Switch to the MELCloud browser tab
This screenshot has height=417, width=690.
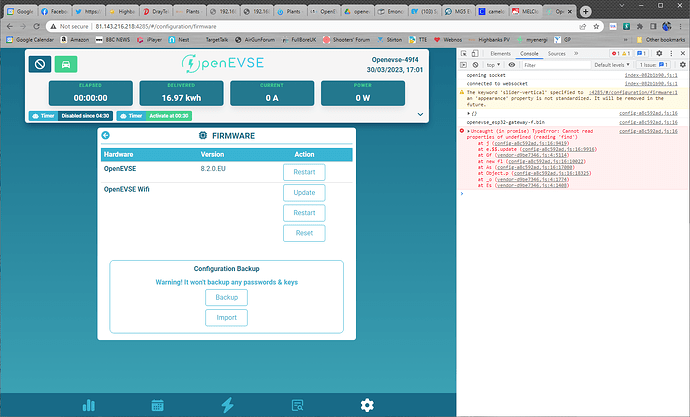(525, 11)
